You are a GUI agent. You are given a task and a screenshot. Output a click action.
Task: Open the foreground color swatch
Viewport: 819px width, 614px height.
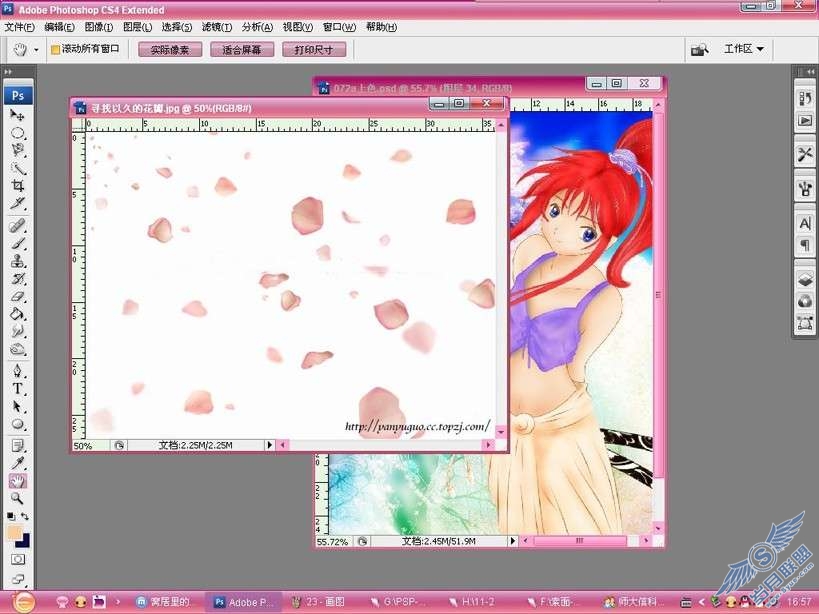point(14,533)
